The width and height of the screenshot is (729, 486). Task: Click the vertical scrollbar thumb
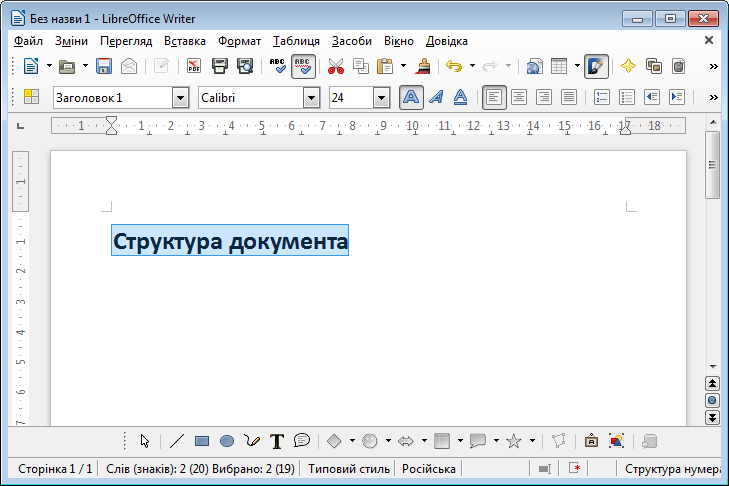pyautogui.click(x=712, y=166)
